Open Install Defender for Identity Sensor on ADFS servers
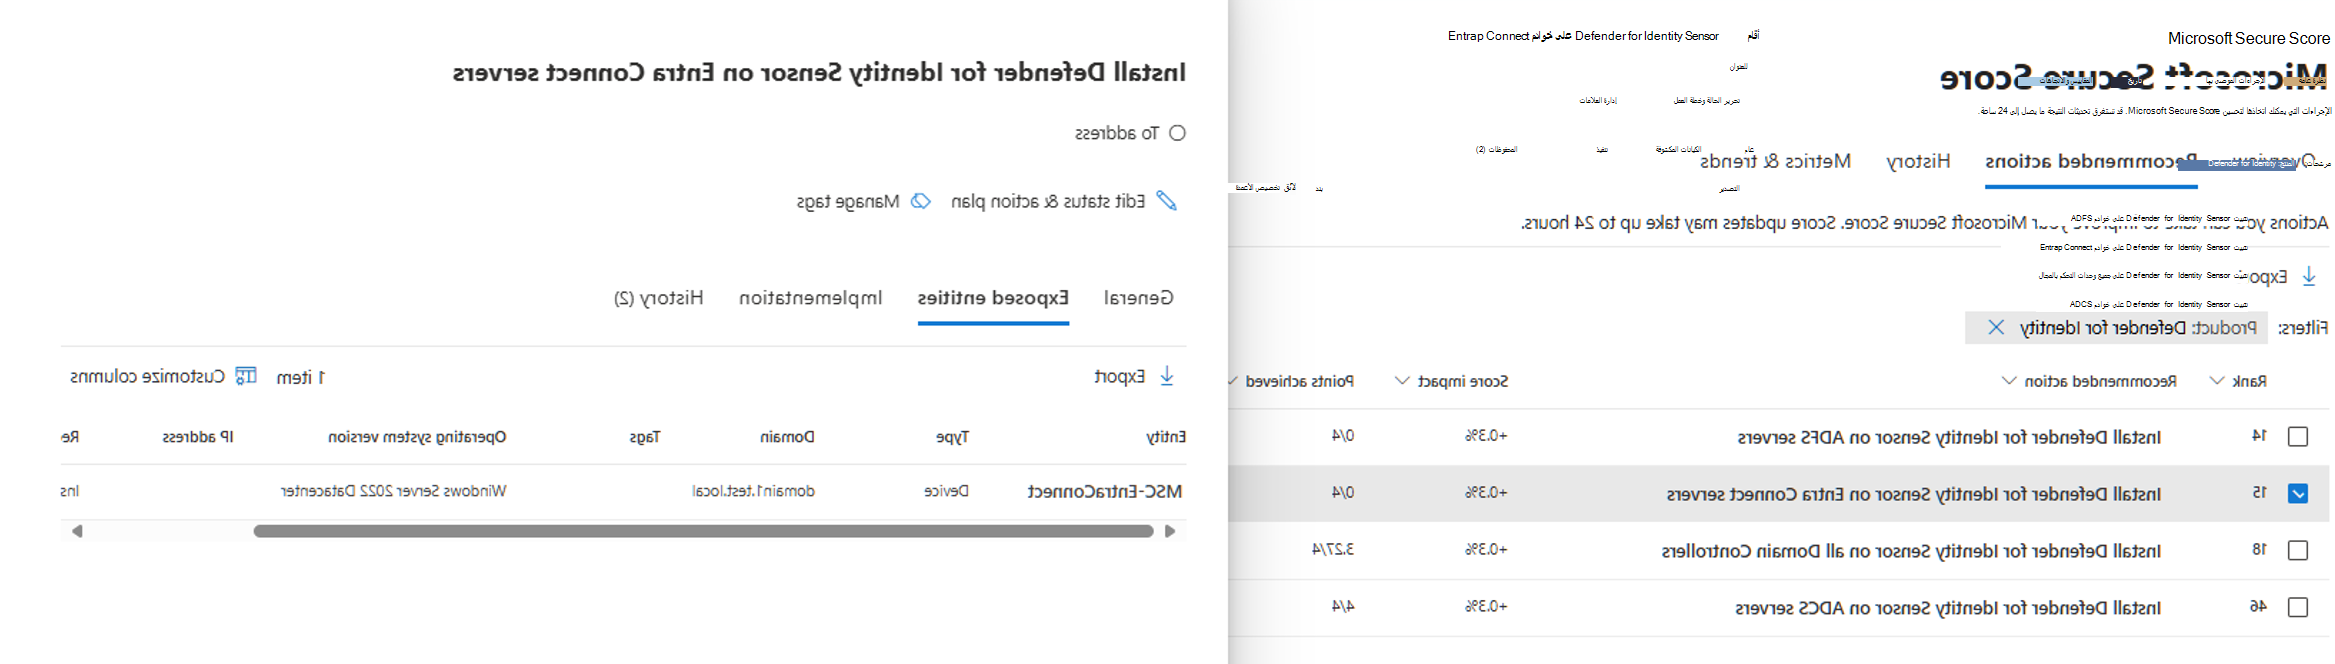Screen dimensions: 2335x664 point(1949,437)
